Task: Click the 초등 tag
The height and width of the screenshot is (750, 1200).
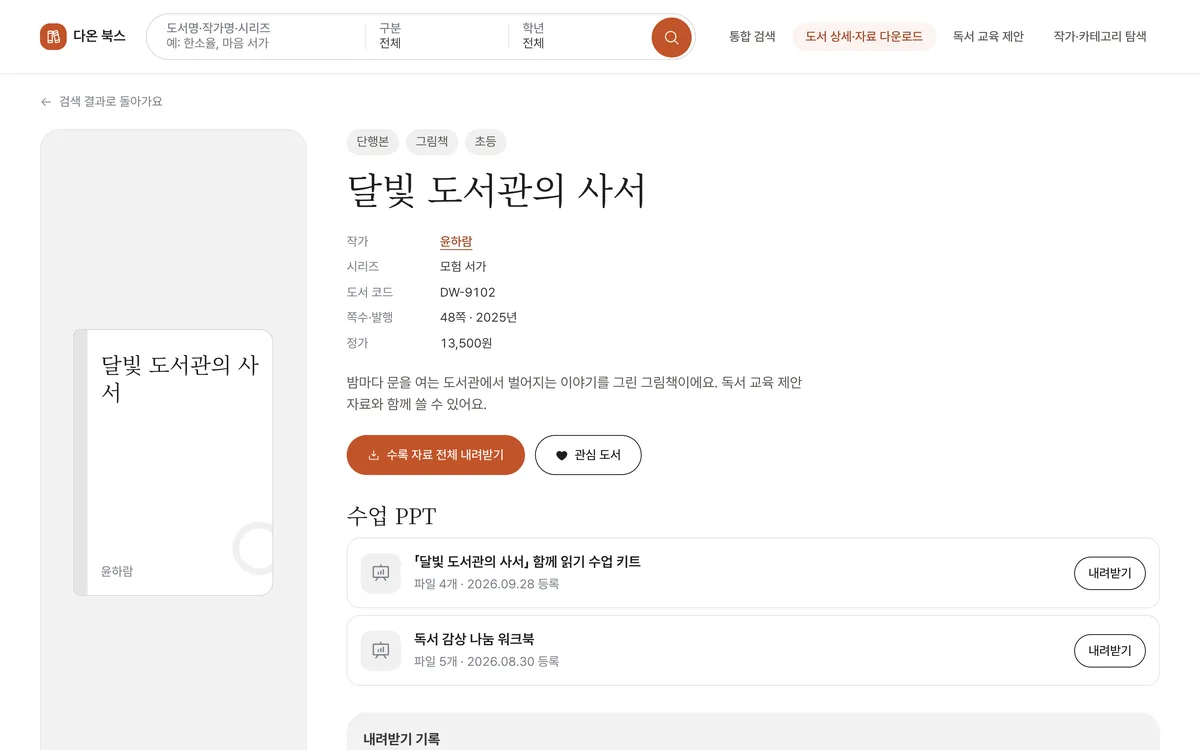Action: click(x=485, y=142)
